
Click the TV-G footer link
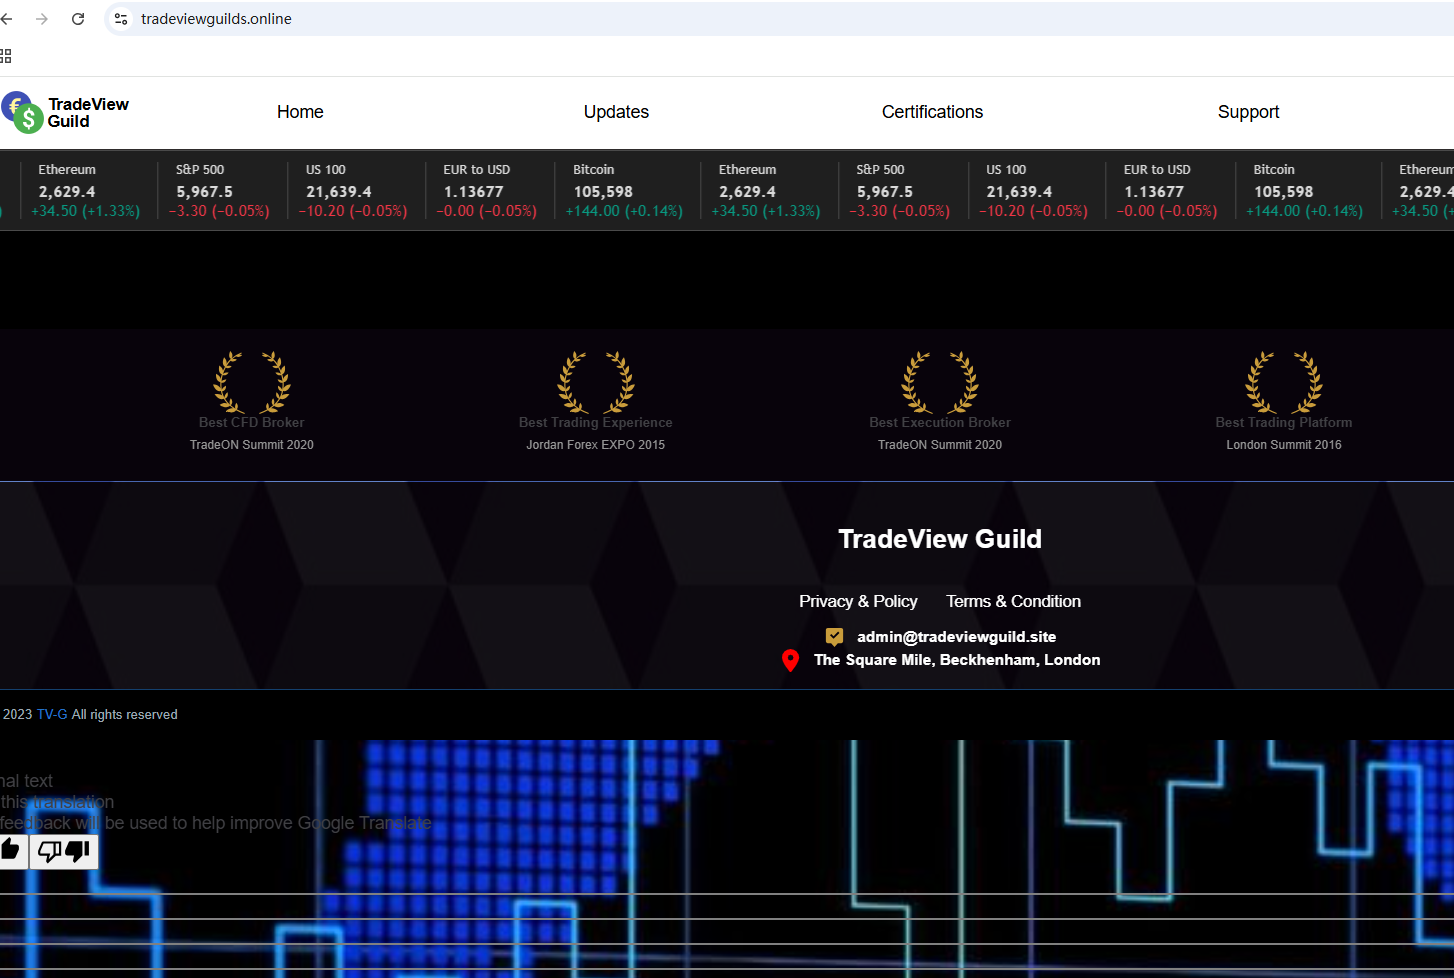coord(52,714)
